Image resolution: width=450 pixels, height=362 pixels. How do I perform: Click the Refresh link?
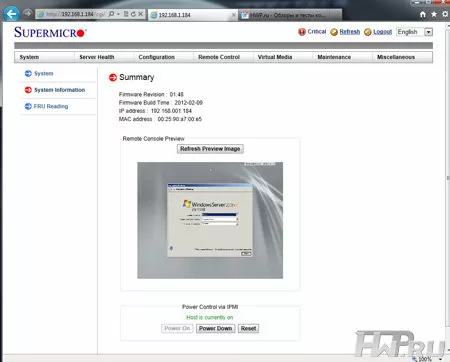pos(350,32)
